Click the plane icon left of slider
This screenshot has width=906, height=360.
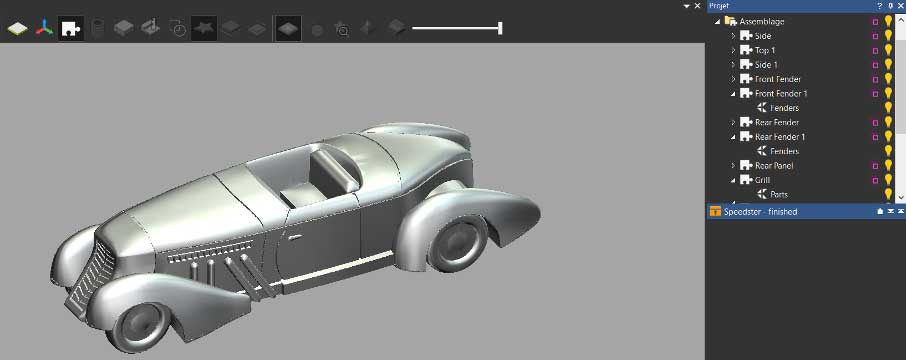pyautogui.click(x=396, y=27)
